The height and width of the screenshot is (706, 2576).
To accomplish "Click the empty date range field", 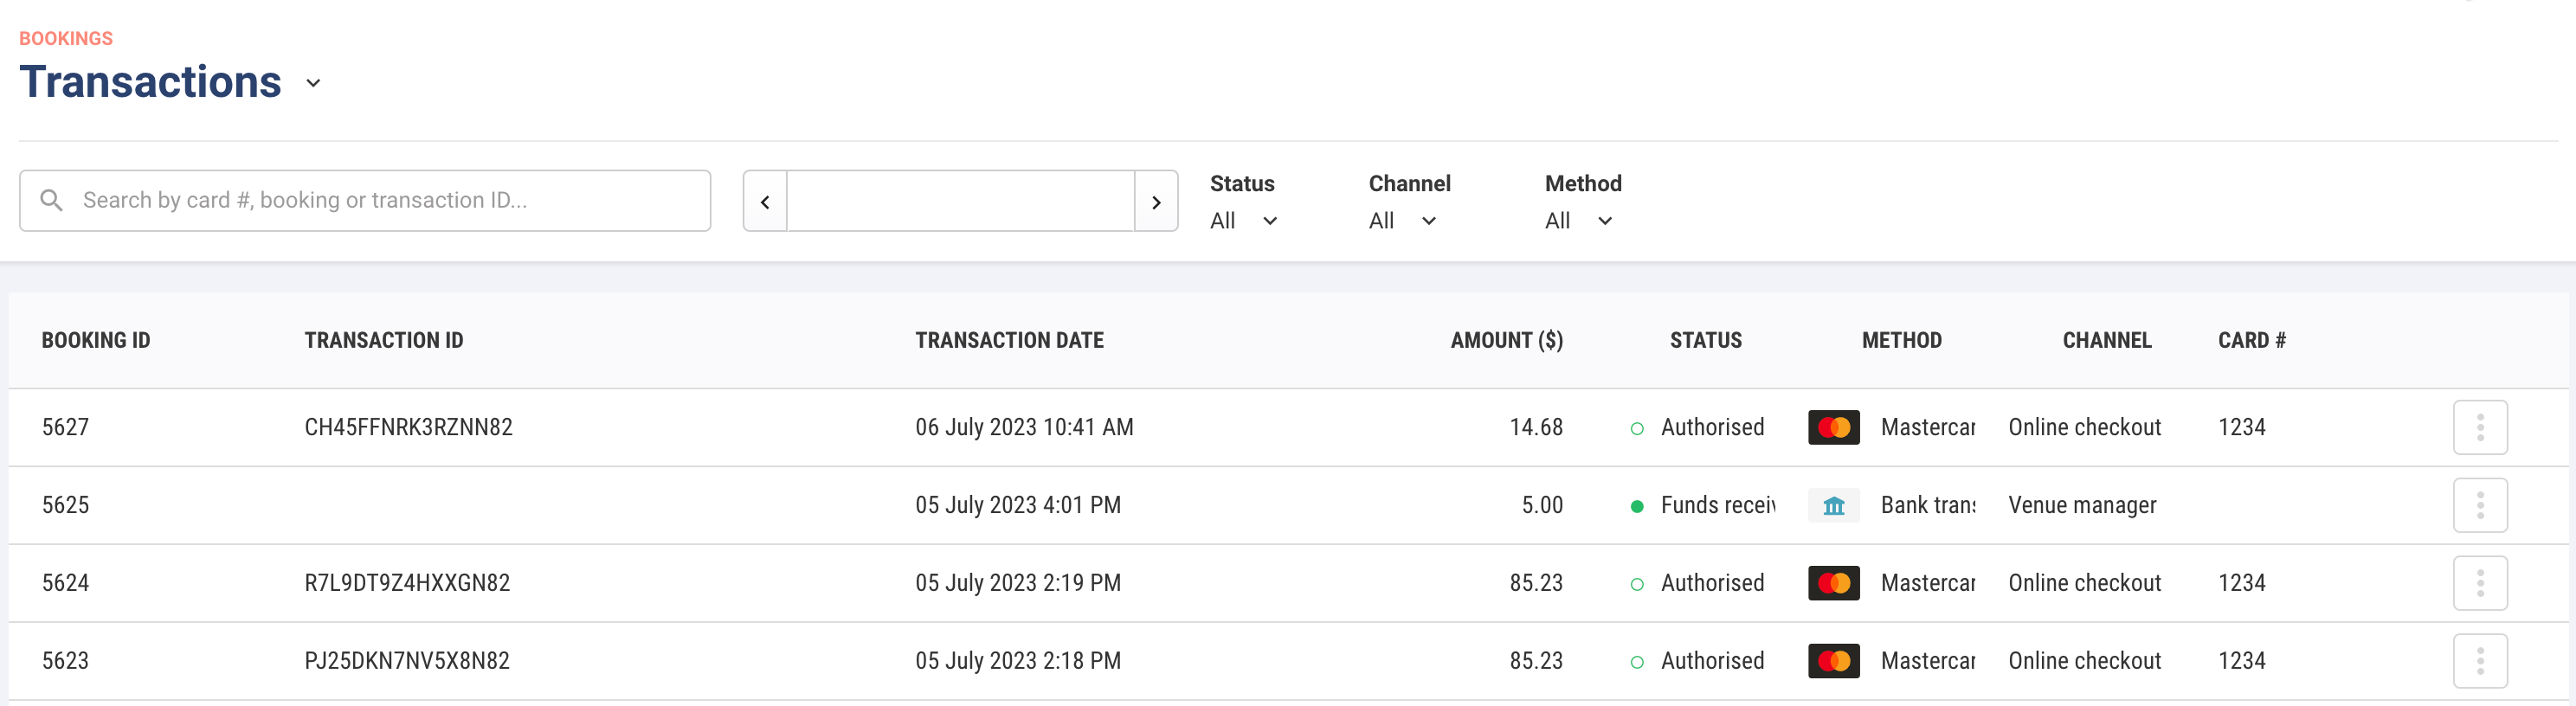I will point(960,201).
